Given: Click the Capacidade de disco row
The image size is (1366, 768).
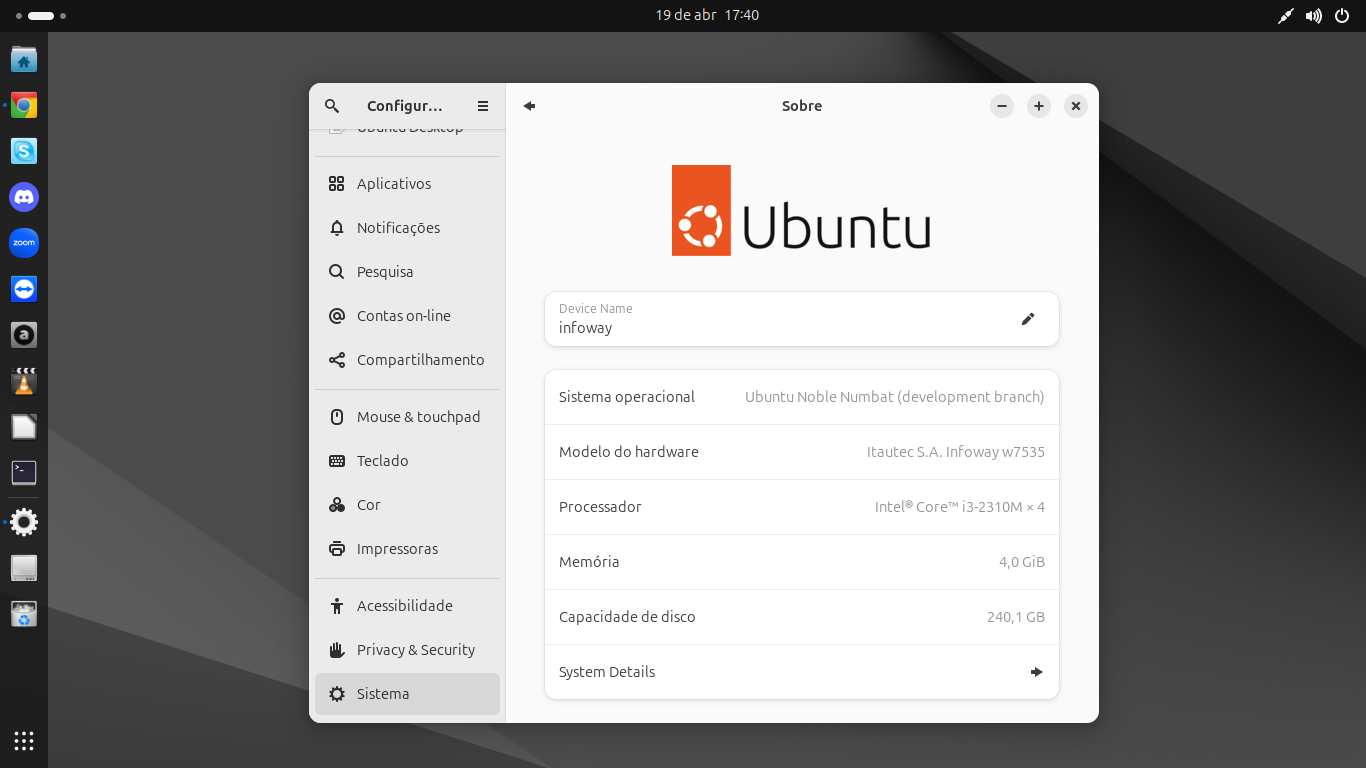Looking at the screenshot, I should tap(802, 617).
